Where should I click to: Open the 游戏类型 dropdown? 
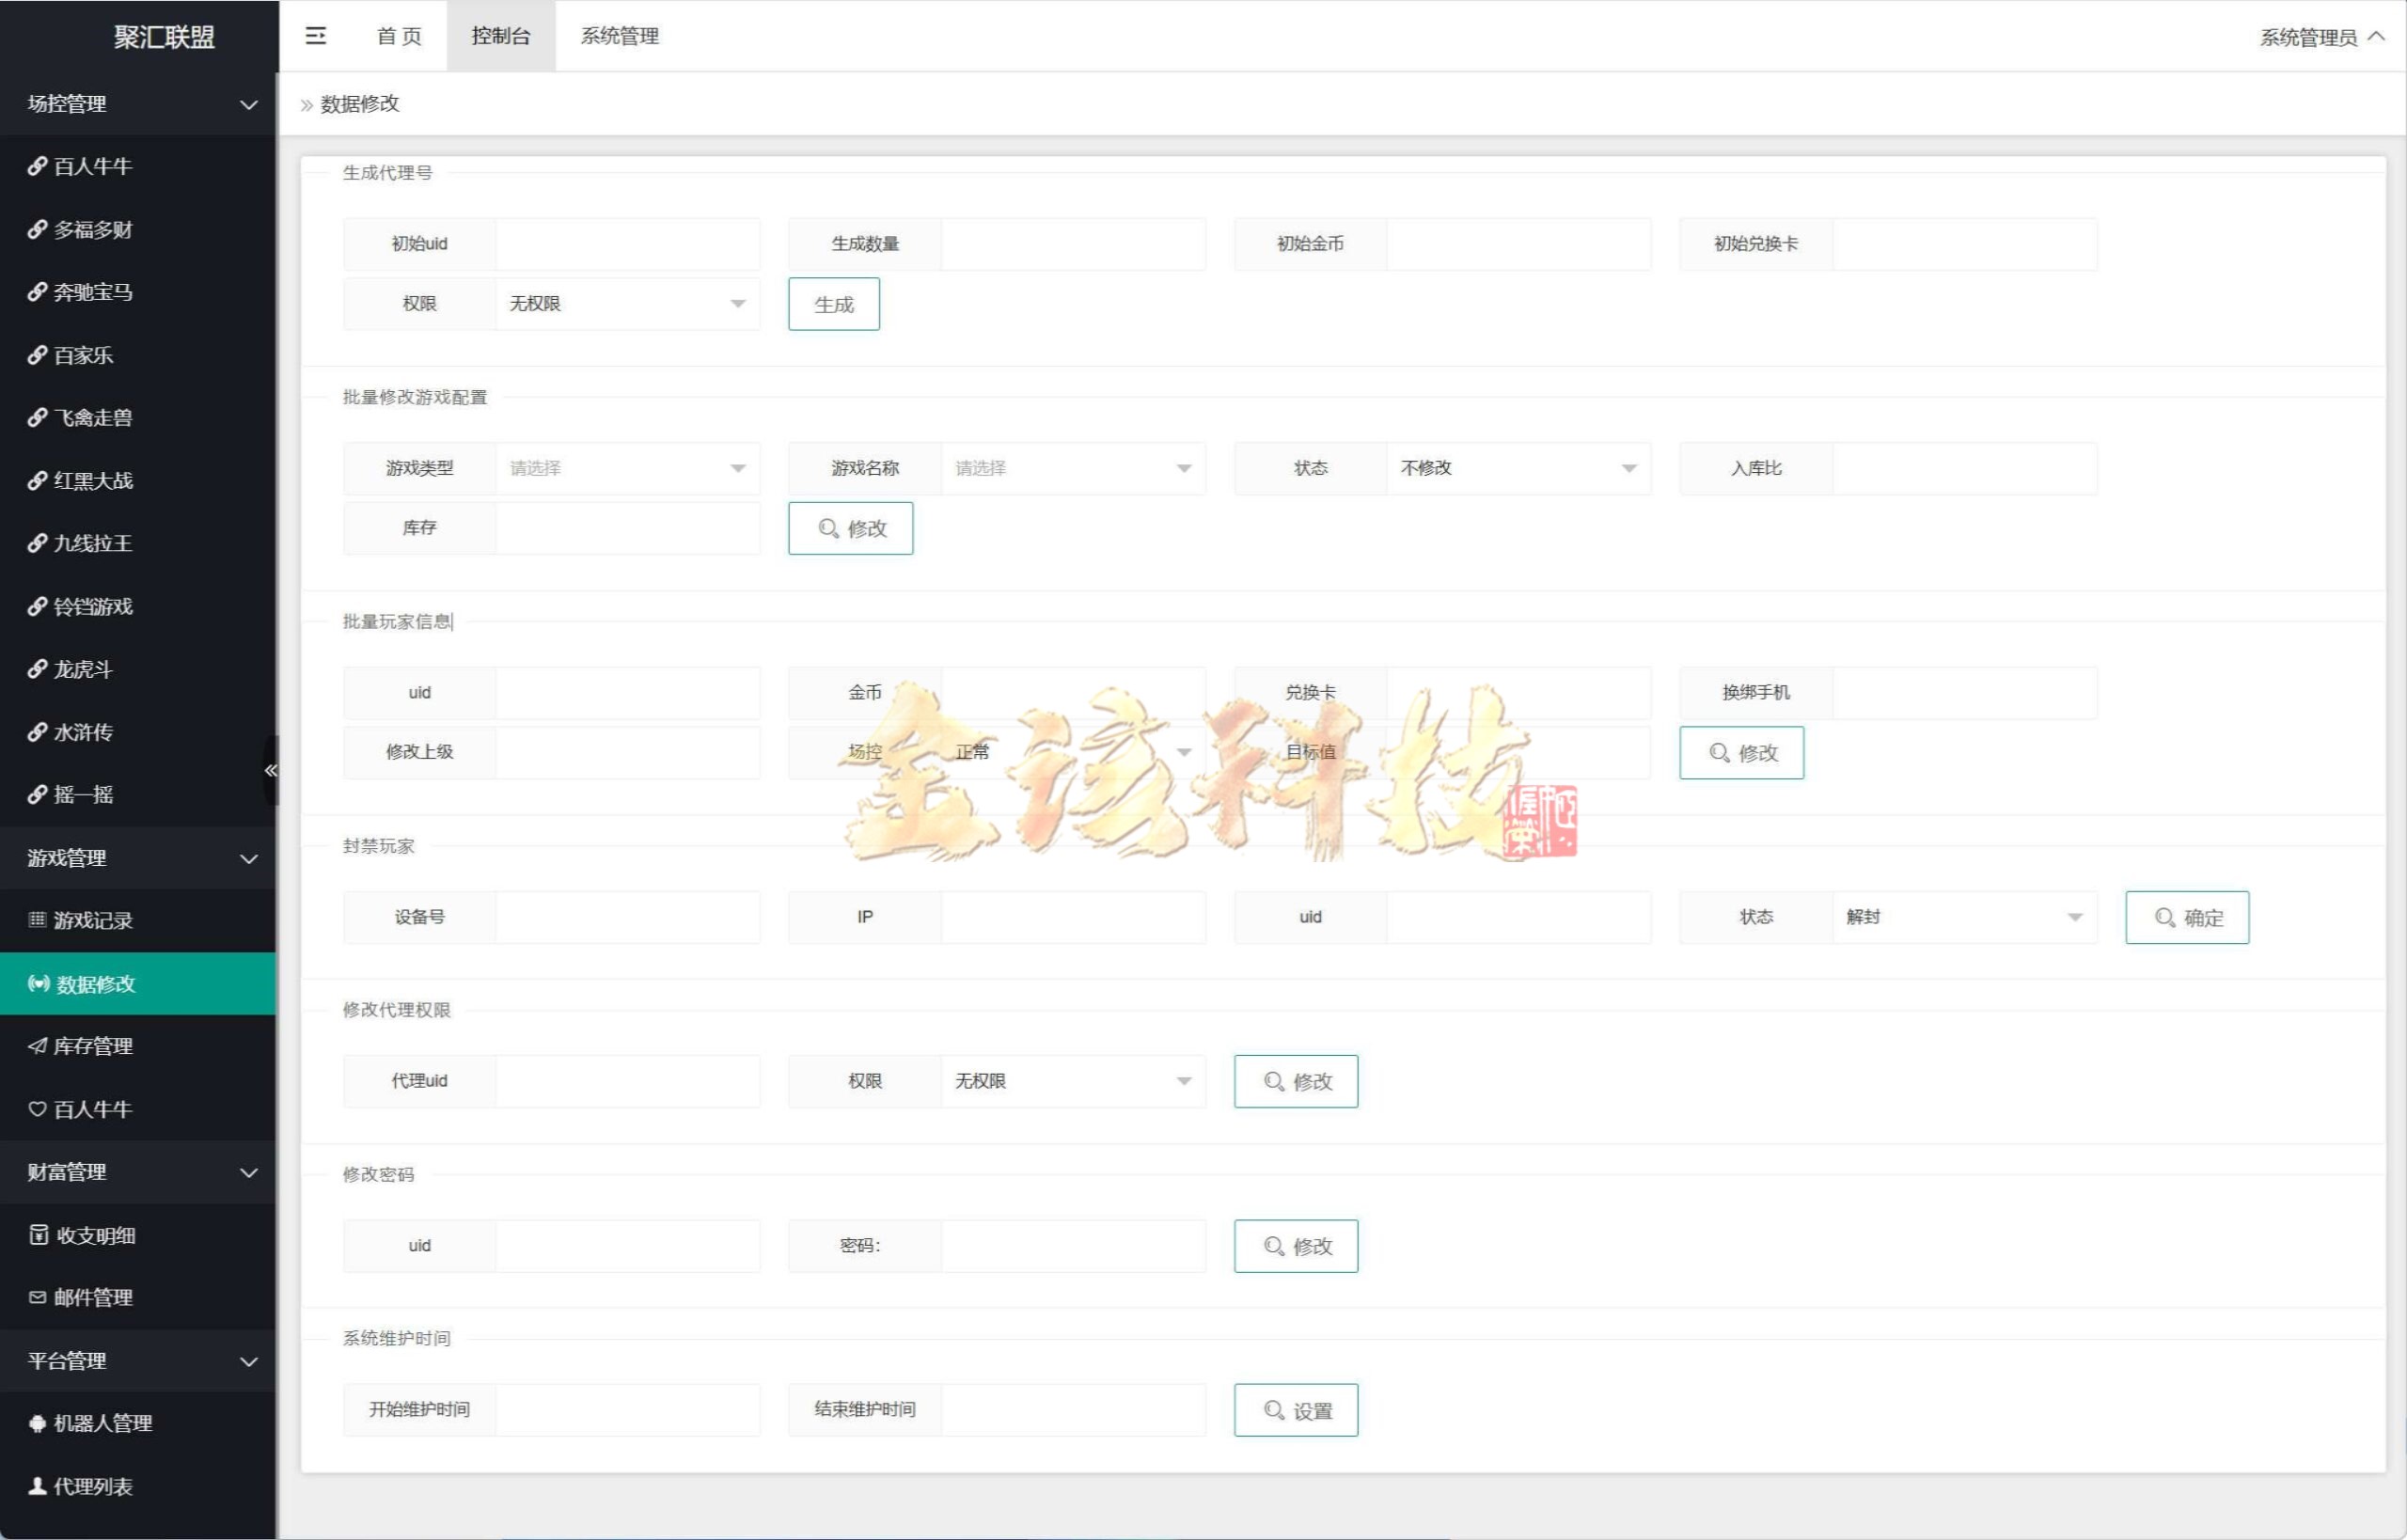point(627,469)
